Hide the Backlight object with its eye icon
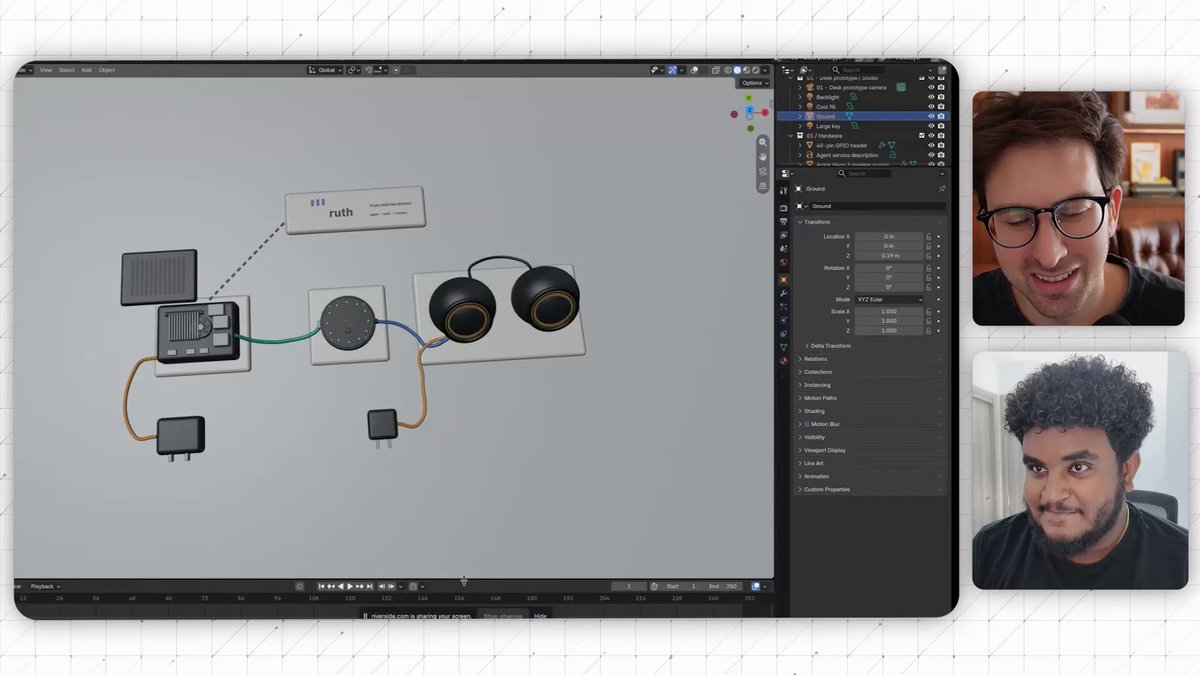 [931, 97]
